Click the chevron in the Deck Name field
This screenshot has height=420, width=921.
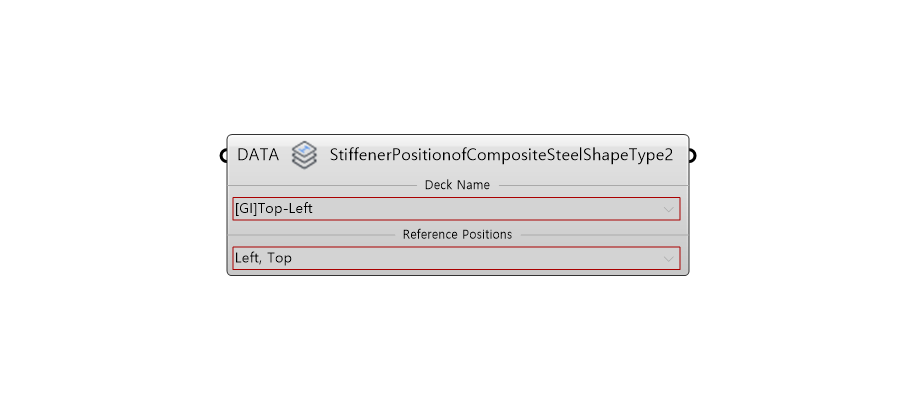pos(668,209)
